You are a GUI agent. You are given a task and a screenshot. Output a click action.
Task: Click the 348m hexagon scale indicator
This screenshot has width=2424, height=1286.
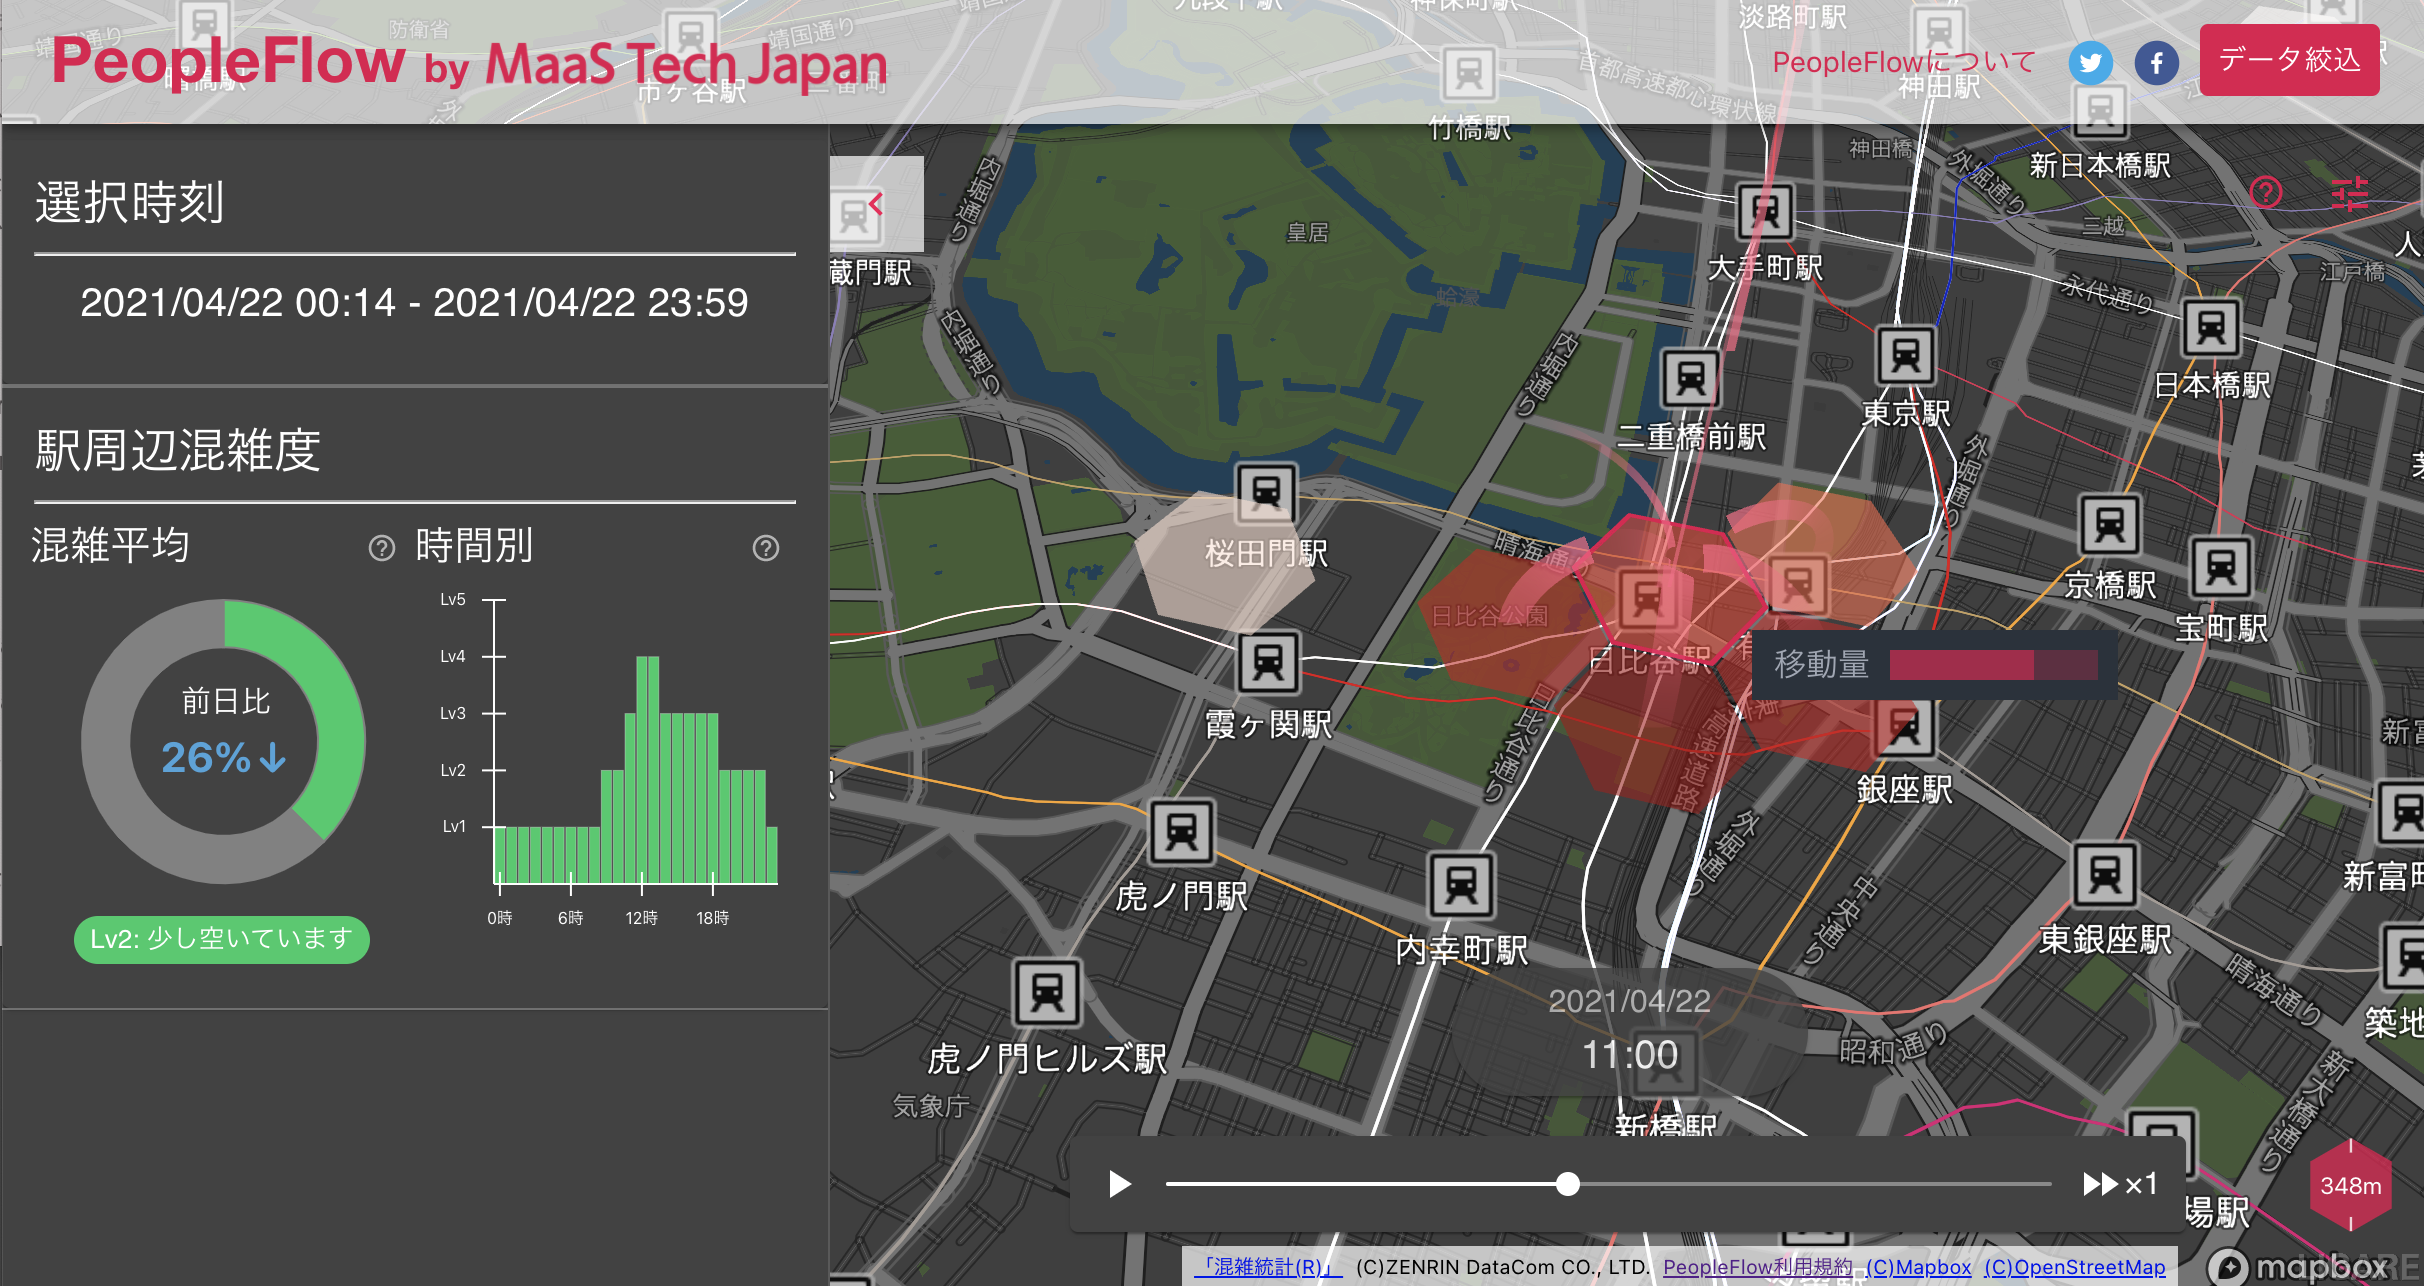[x=2350, y=1186]
